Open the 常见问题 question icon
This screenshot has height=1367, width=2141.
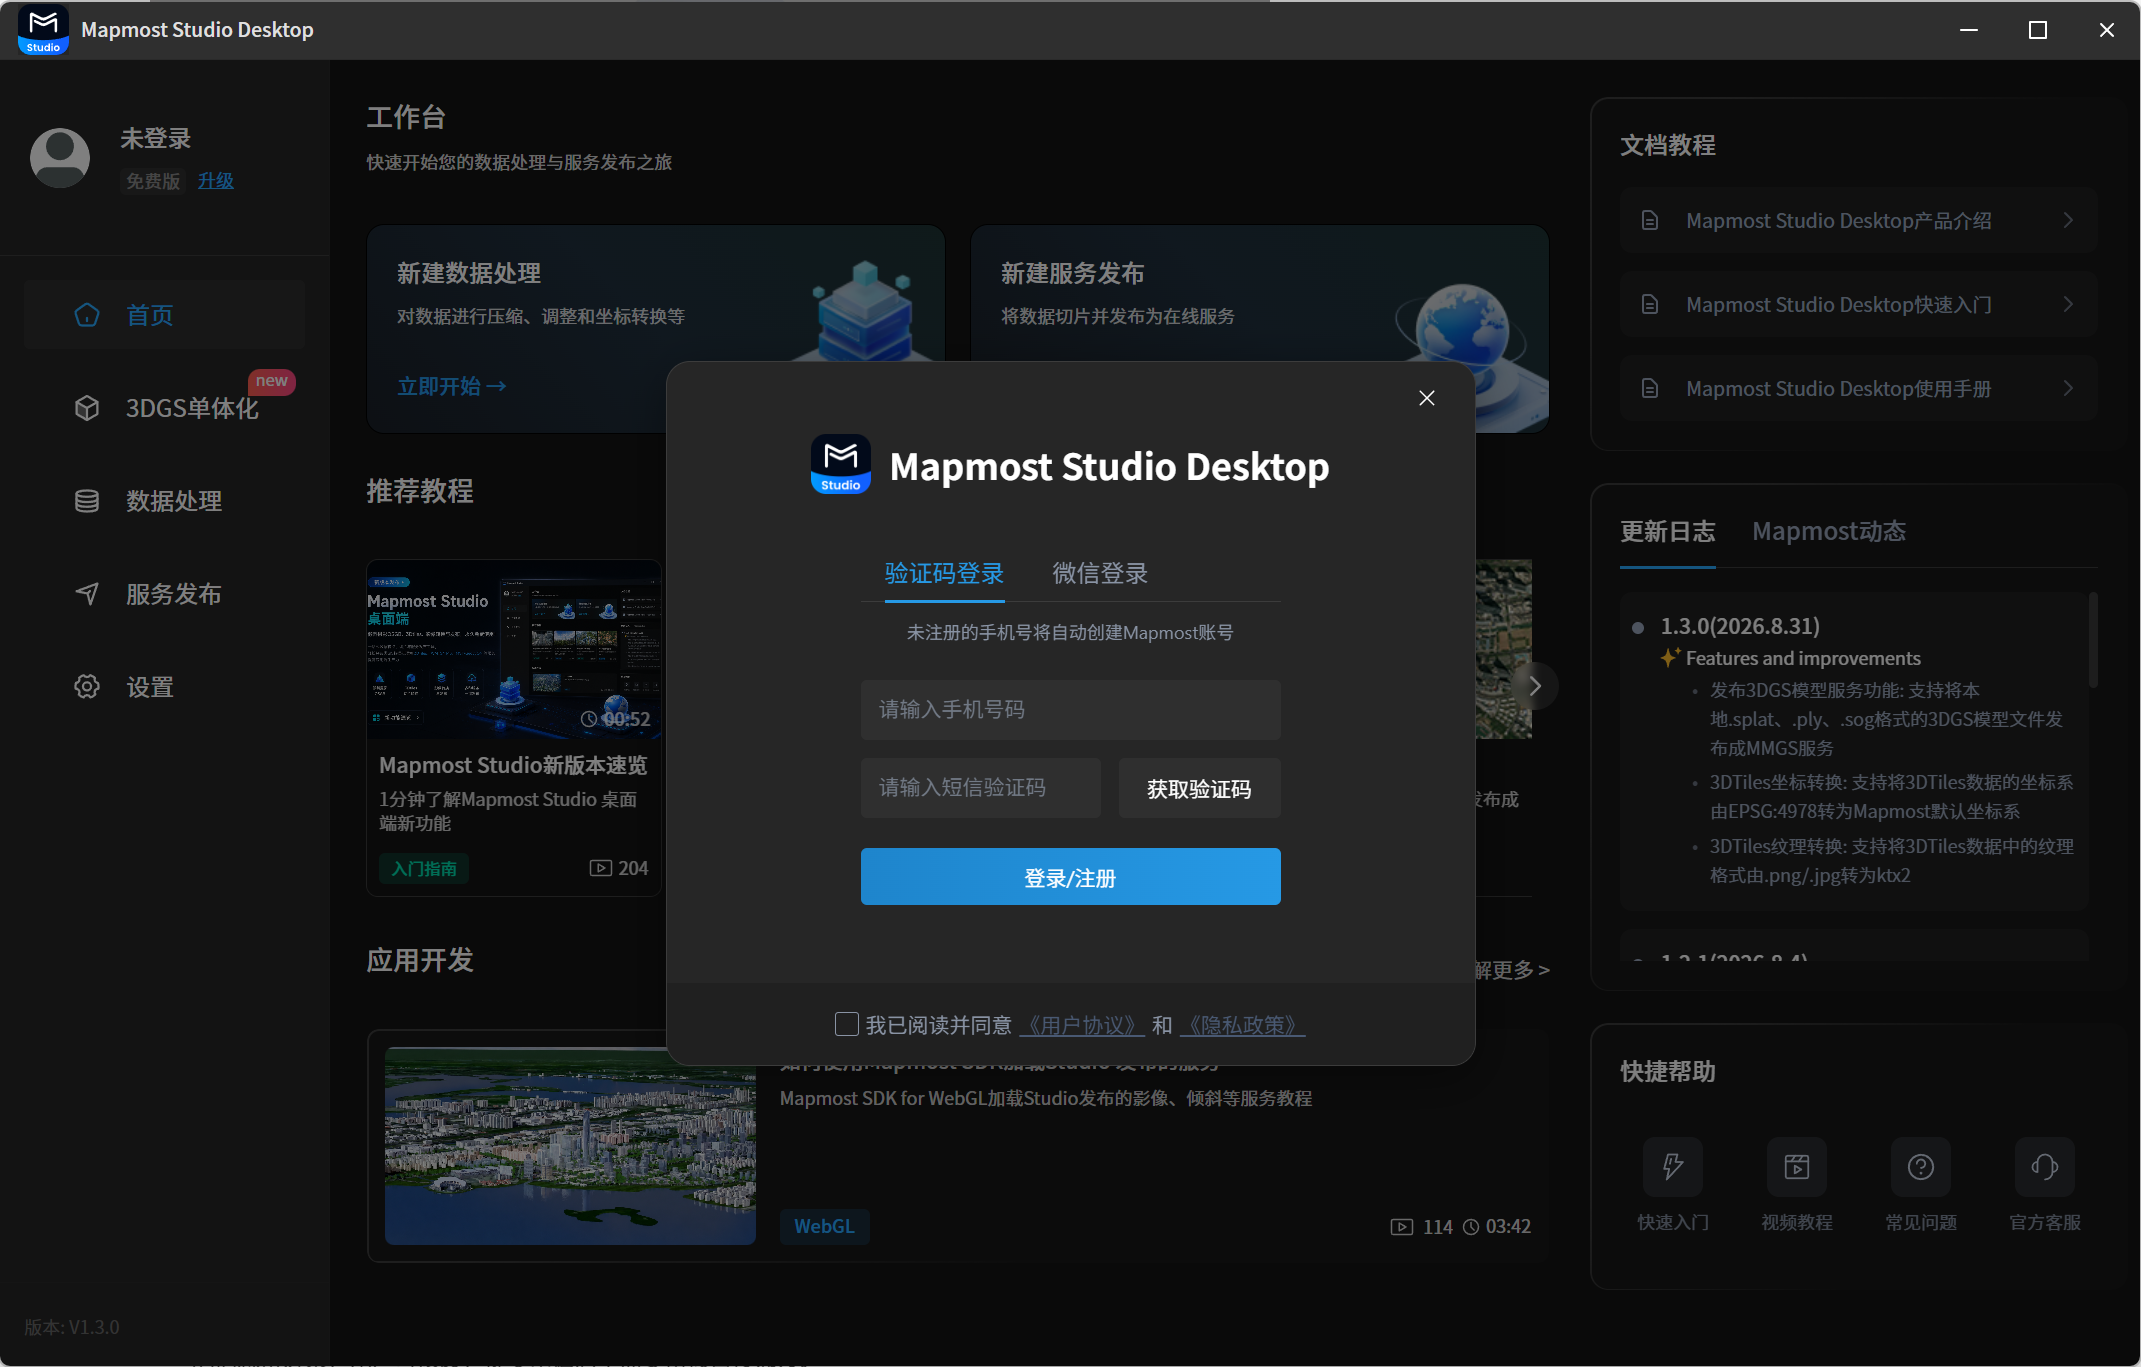1921,1166
